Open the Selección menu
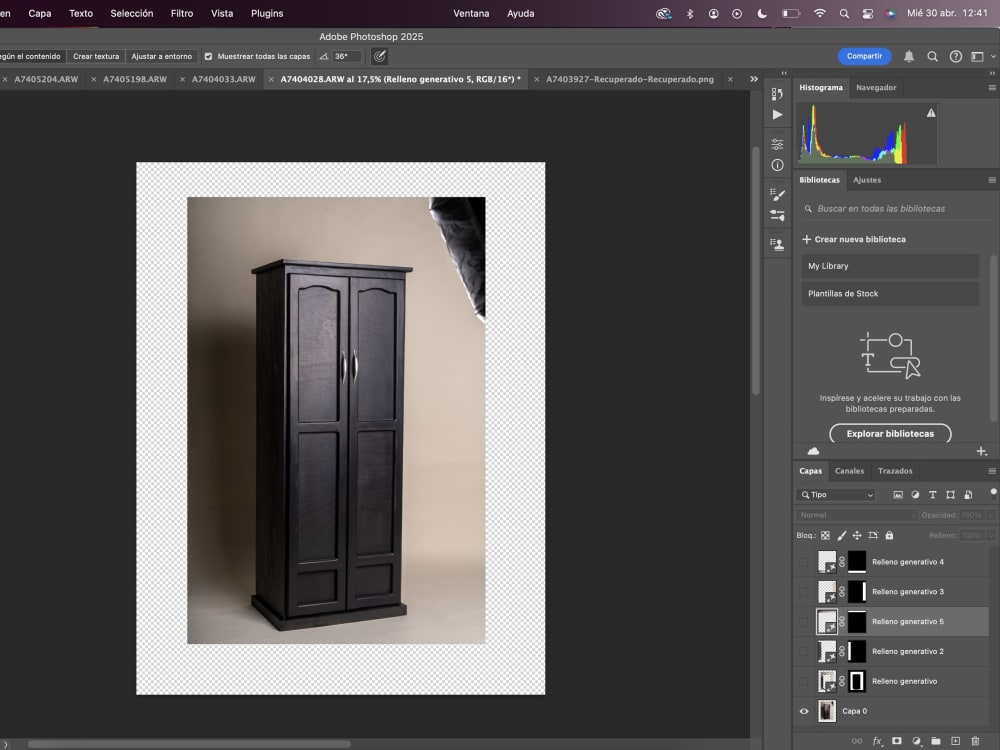This screenshot has width=1000, height=750. click(x=131, y=13)
